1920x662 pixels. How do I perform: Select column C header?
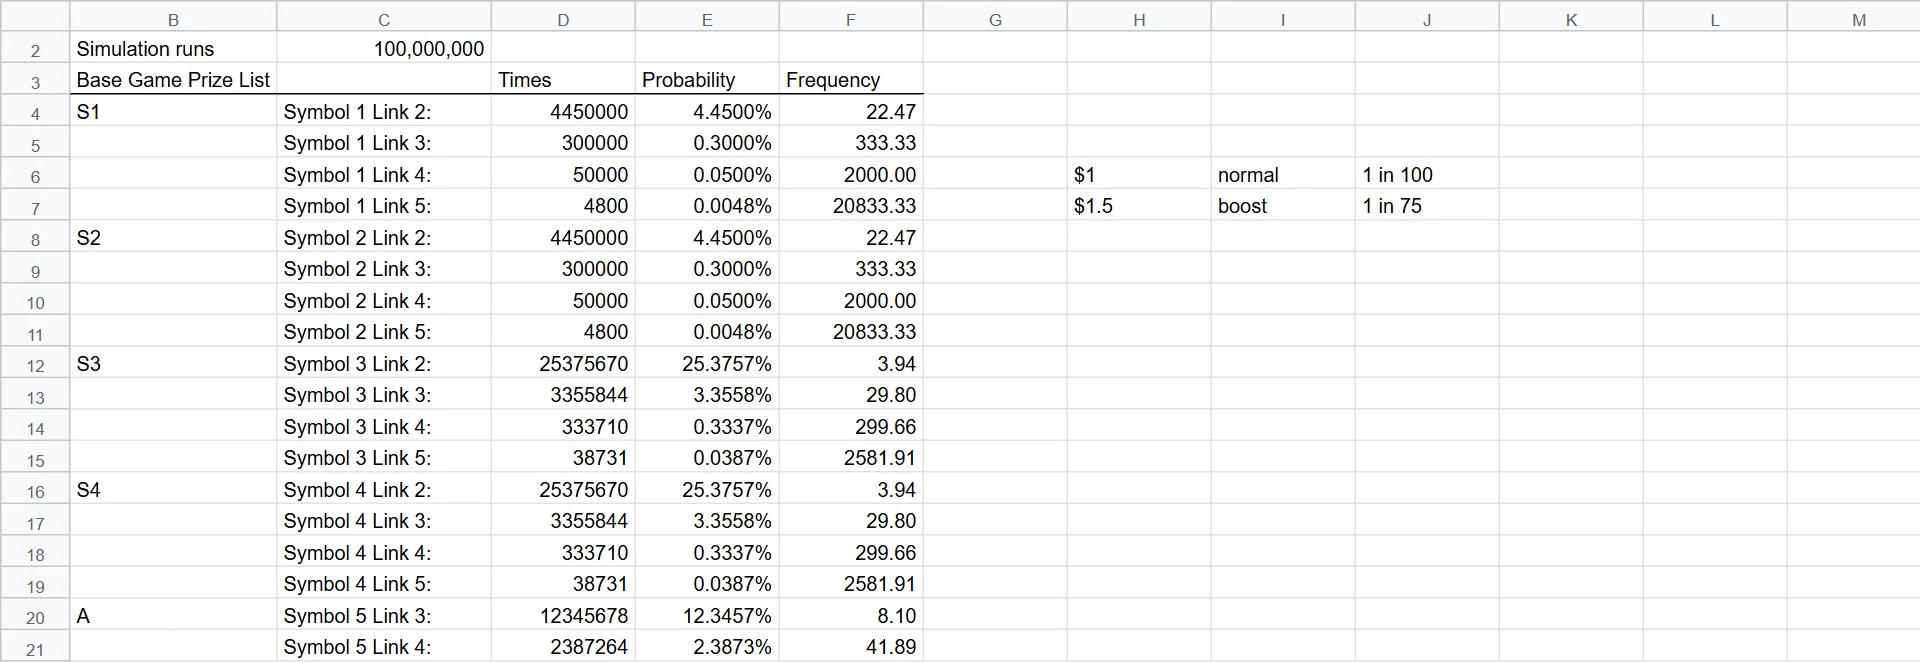tap(384, 17)
